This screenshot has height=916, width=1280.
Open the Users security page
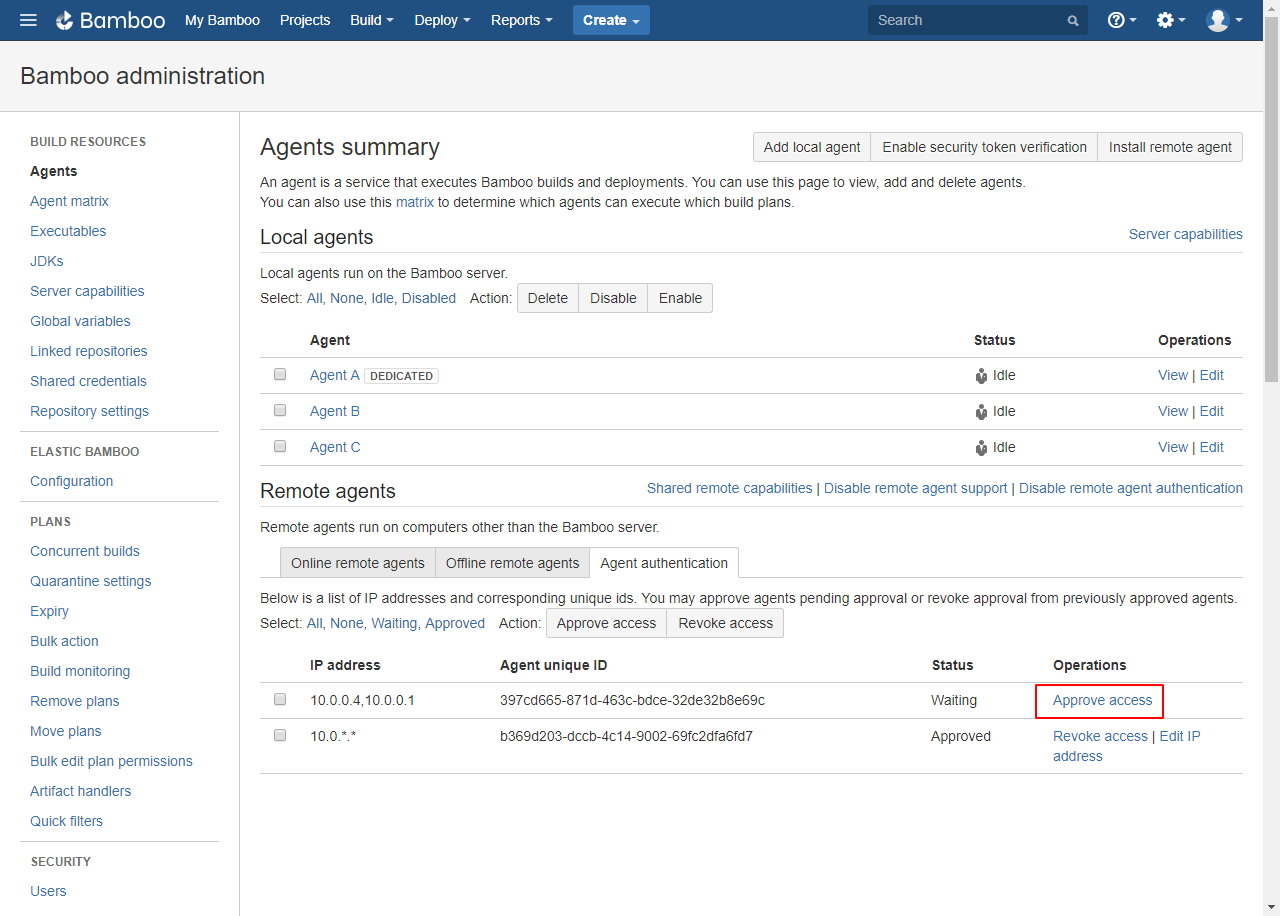[x=48, y=891]
